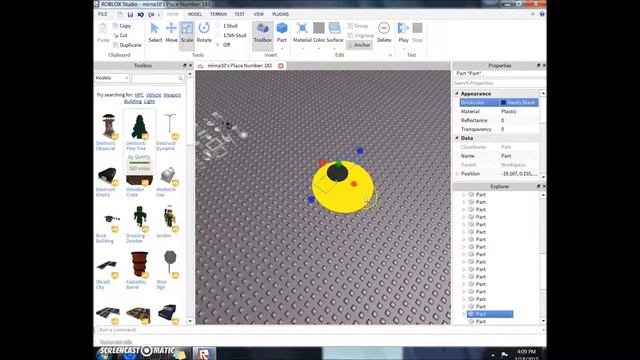Screen dimensions: 640x360
Task: Switch to the VIEW ribbon tab
Action: 258,14
